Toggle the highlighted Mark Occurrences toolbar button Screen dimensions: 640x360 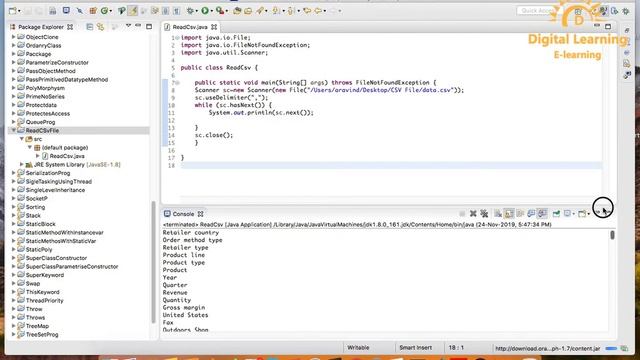click(x=133, y=11)
